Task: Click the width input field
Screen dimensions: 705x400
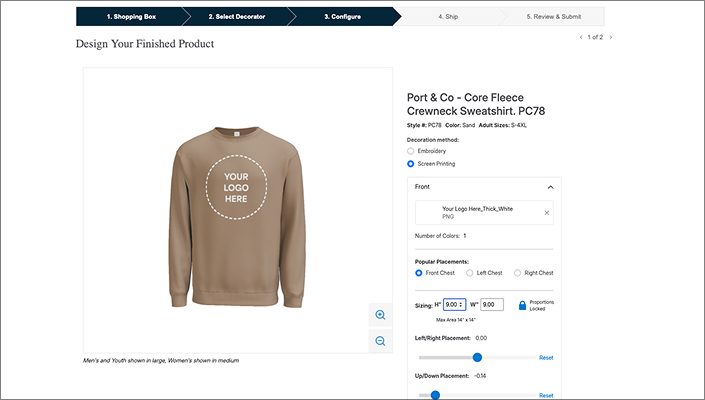Action: click(x=492, y=305)
